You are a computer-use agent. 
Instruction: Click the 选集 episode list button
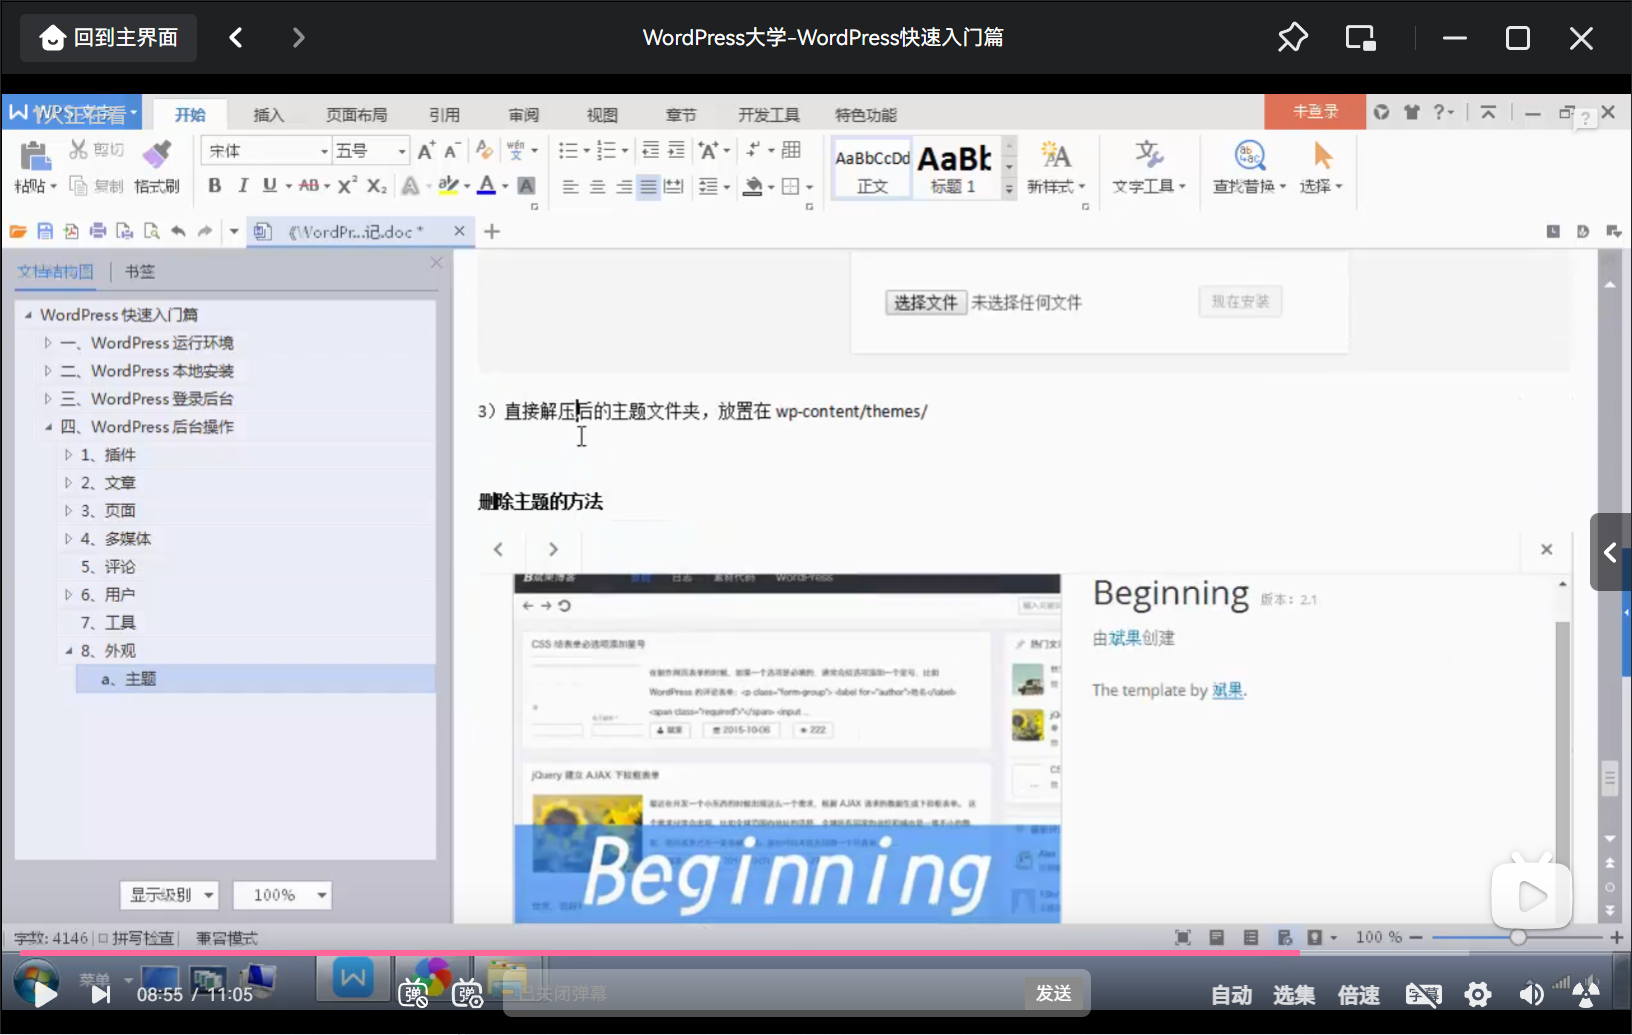tap(1294, 995)
